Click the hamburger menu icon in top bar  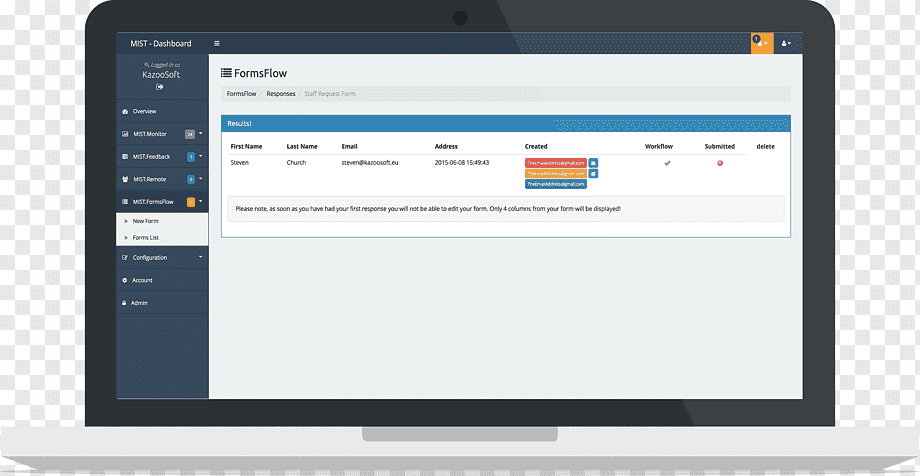217,43
